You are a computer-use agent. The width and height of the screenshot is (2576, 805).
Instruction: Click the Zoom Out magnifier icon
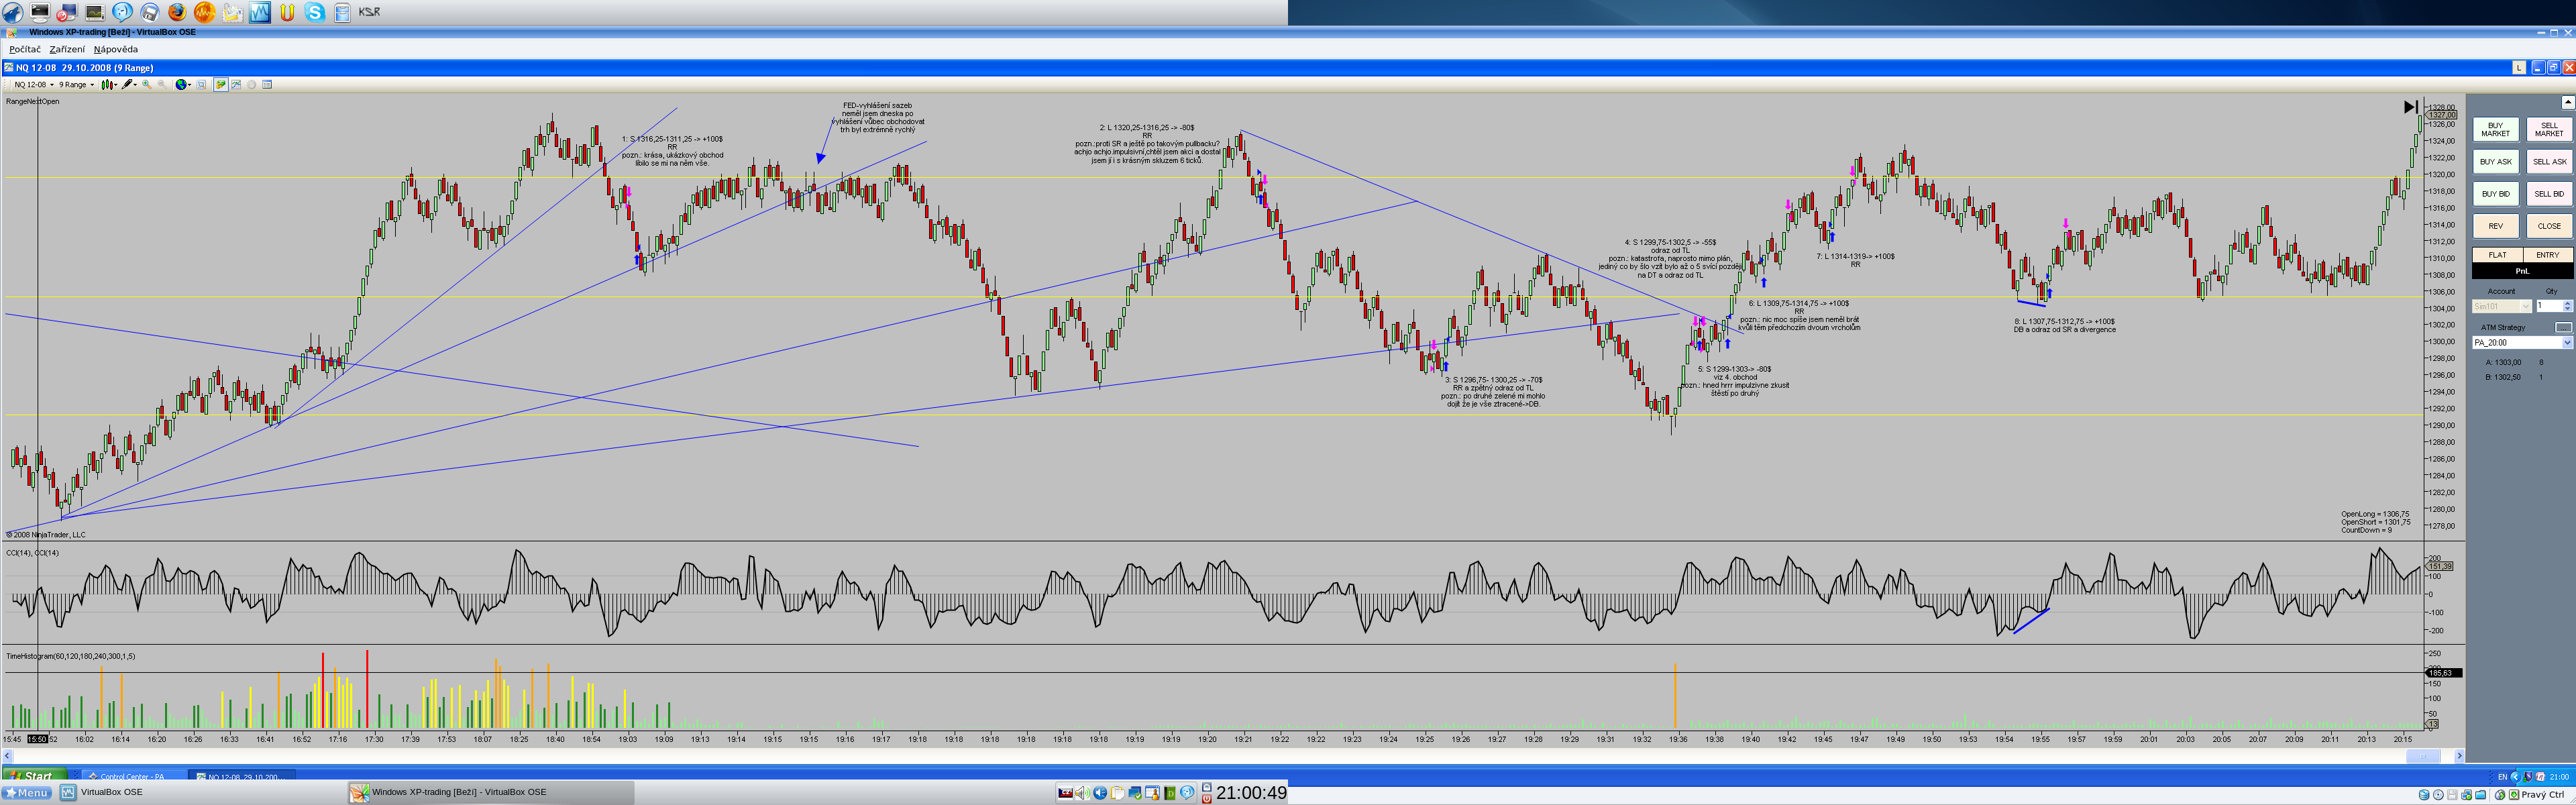coord(162,85)
